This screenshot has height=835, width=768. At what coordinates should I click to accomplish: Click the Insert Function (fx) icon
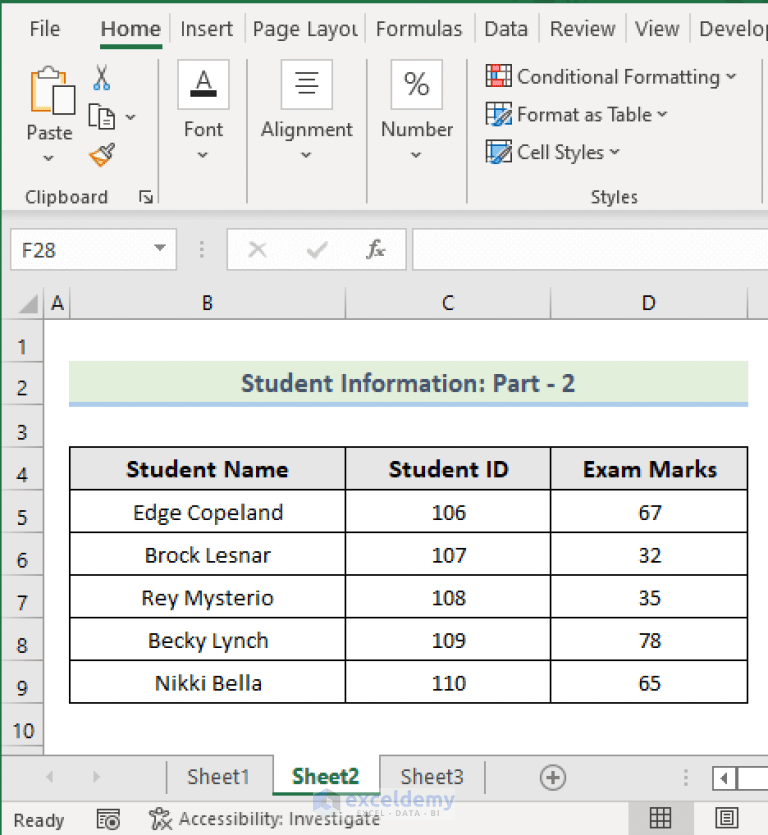coord(375,250)
